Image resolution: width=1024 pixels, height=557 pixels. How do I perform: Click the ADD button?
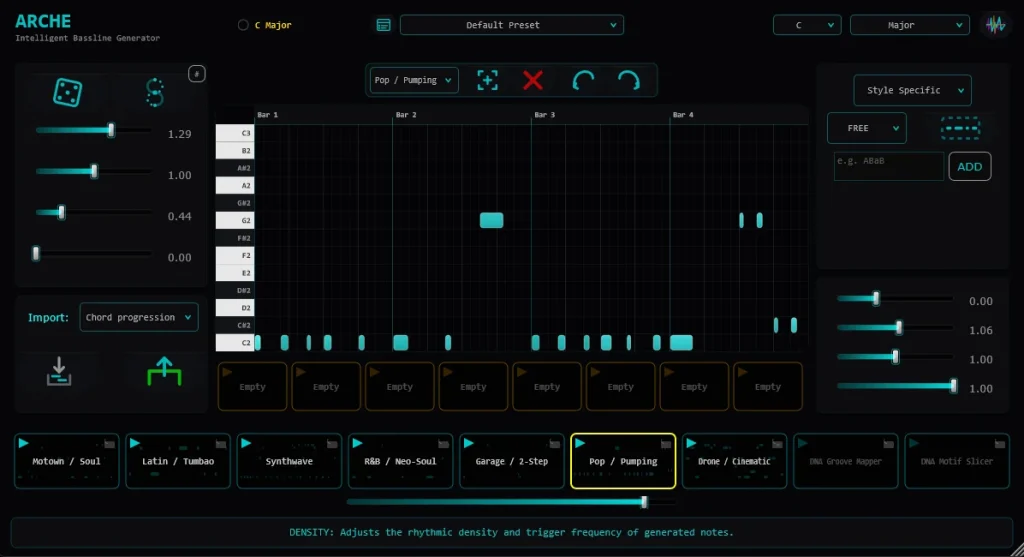tap(970, 167)
